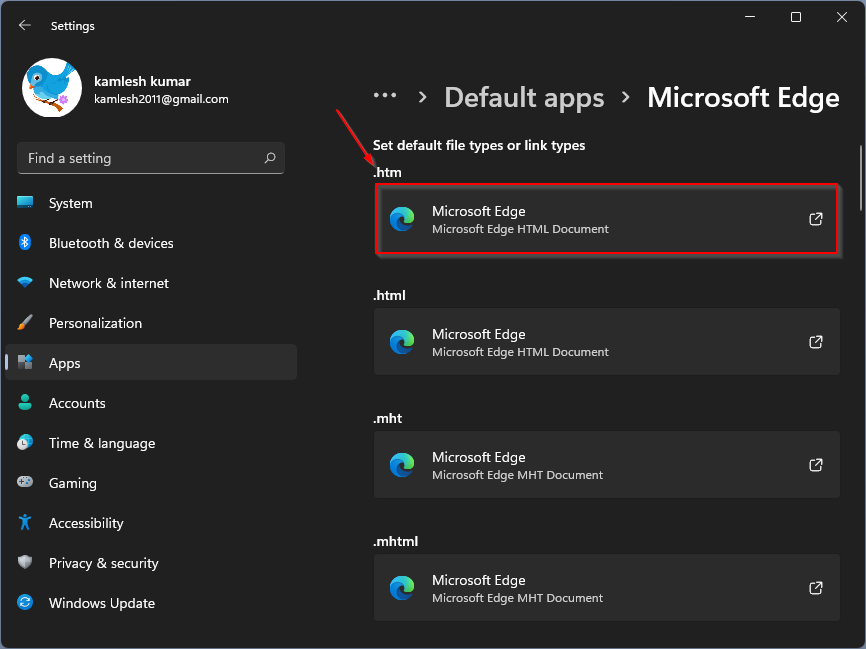The width and height of the screenshot is (866, 649).
Task: Click the Find a setting search box
Action: pyautogui.click(x=150, y=158)
